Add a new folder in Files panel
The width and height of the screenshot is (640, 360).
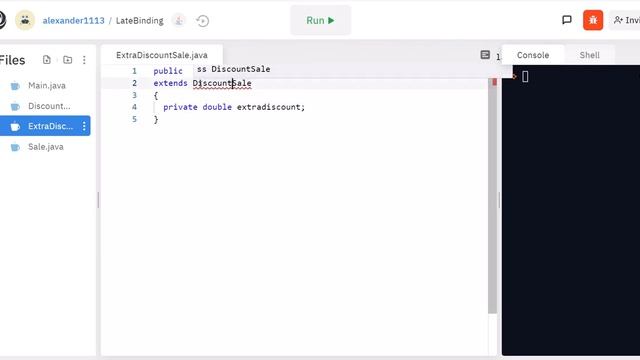(68, 60)
